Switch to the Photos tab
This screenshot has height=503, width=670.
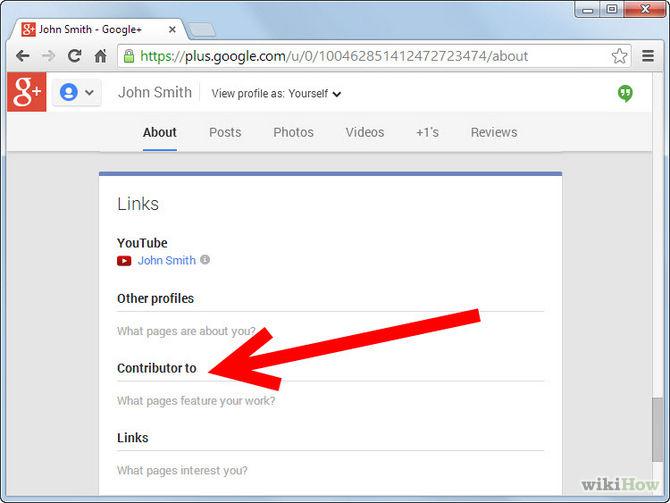coord(293,132)
